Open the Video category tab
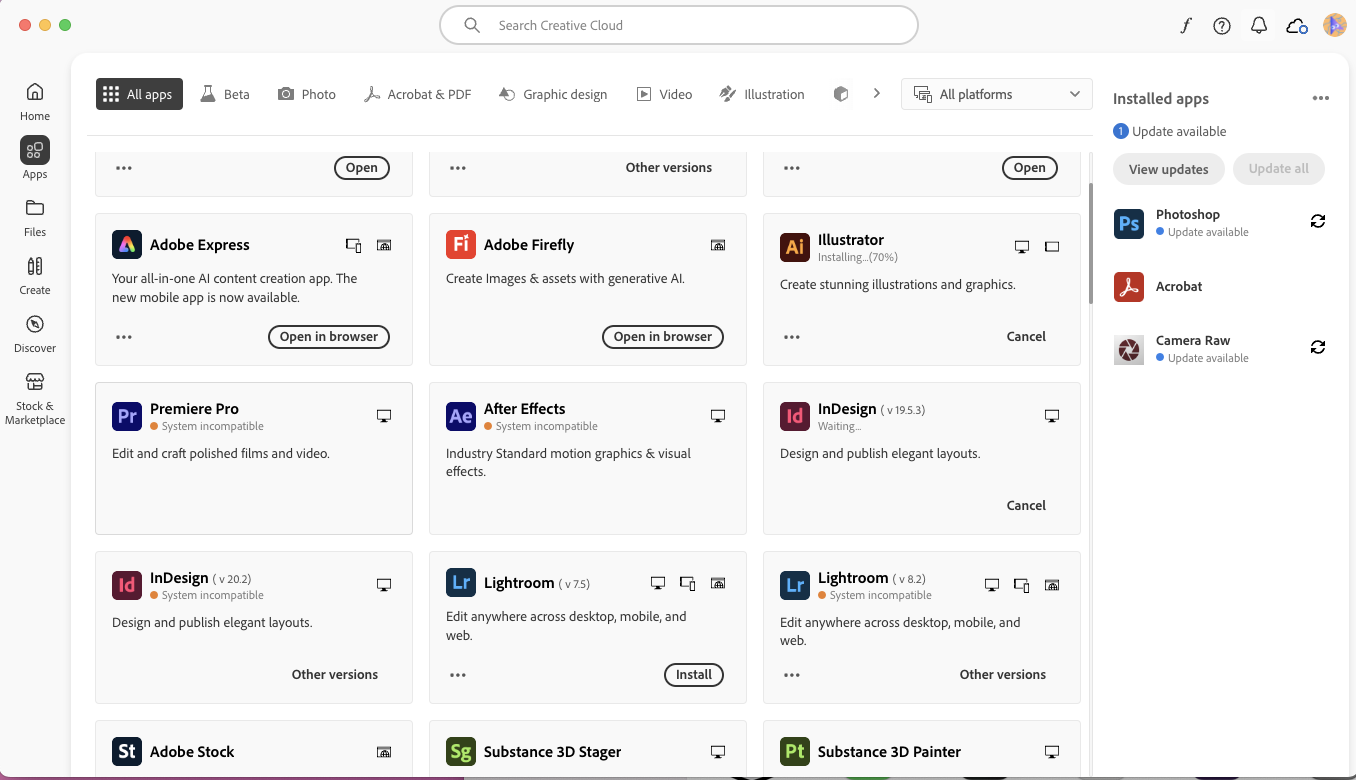 pos(665,94)
